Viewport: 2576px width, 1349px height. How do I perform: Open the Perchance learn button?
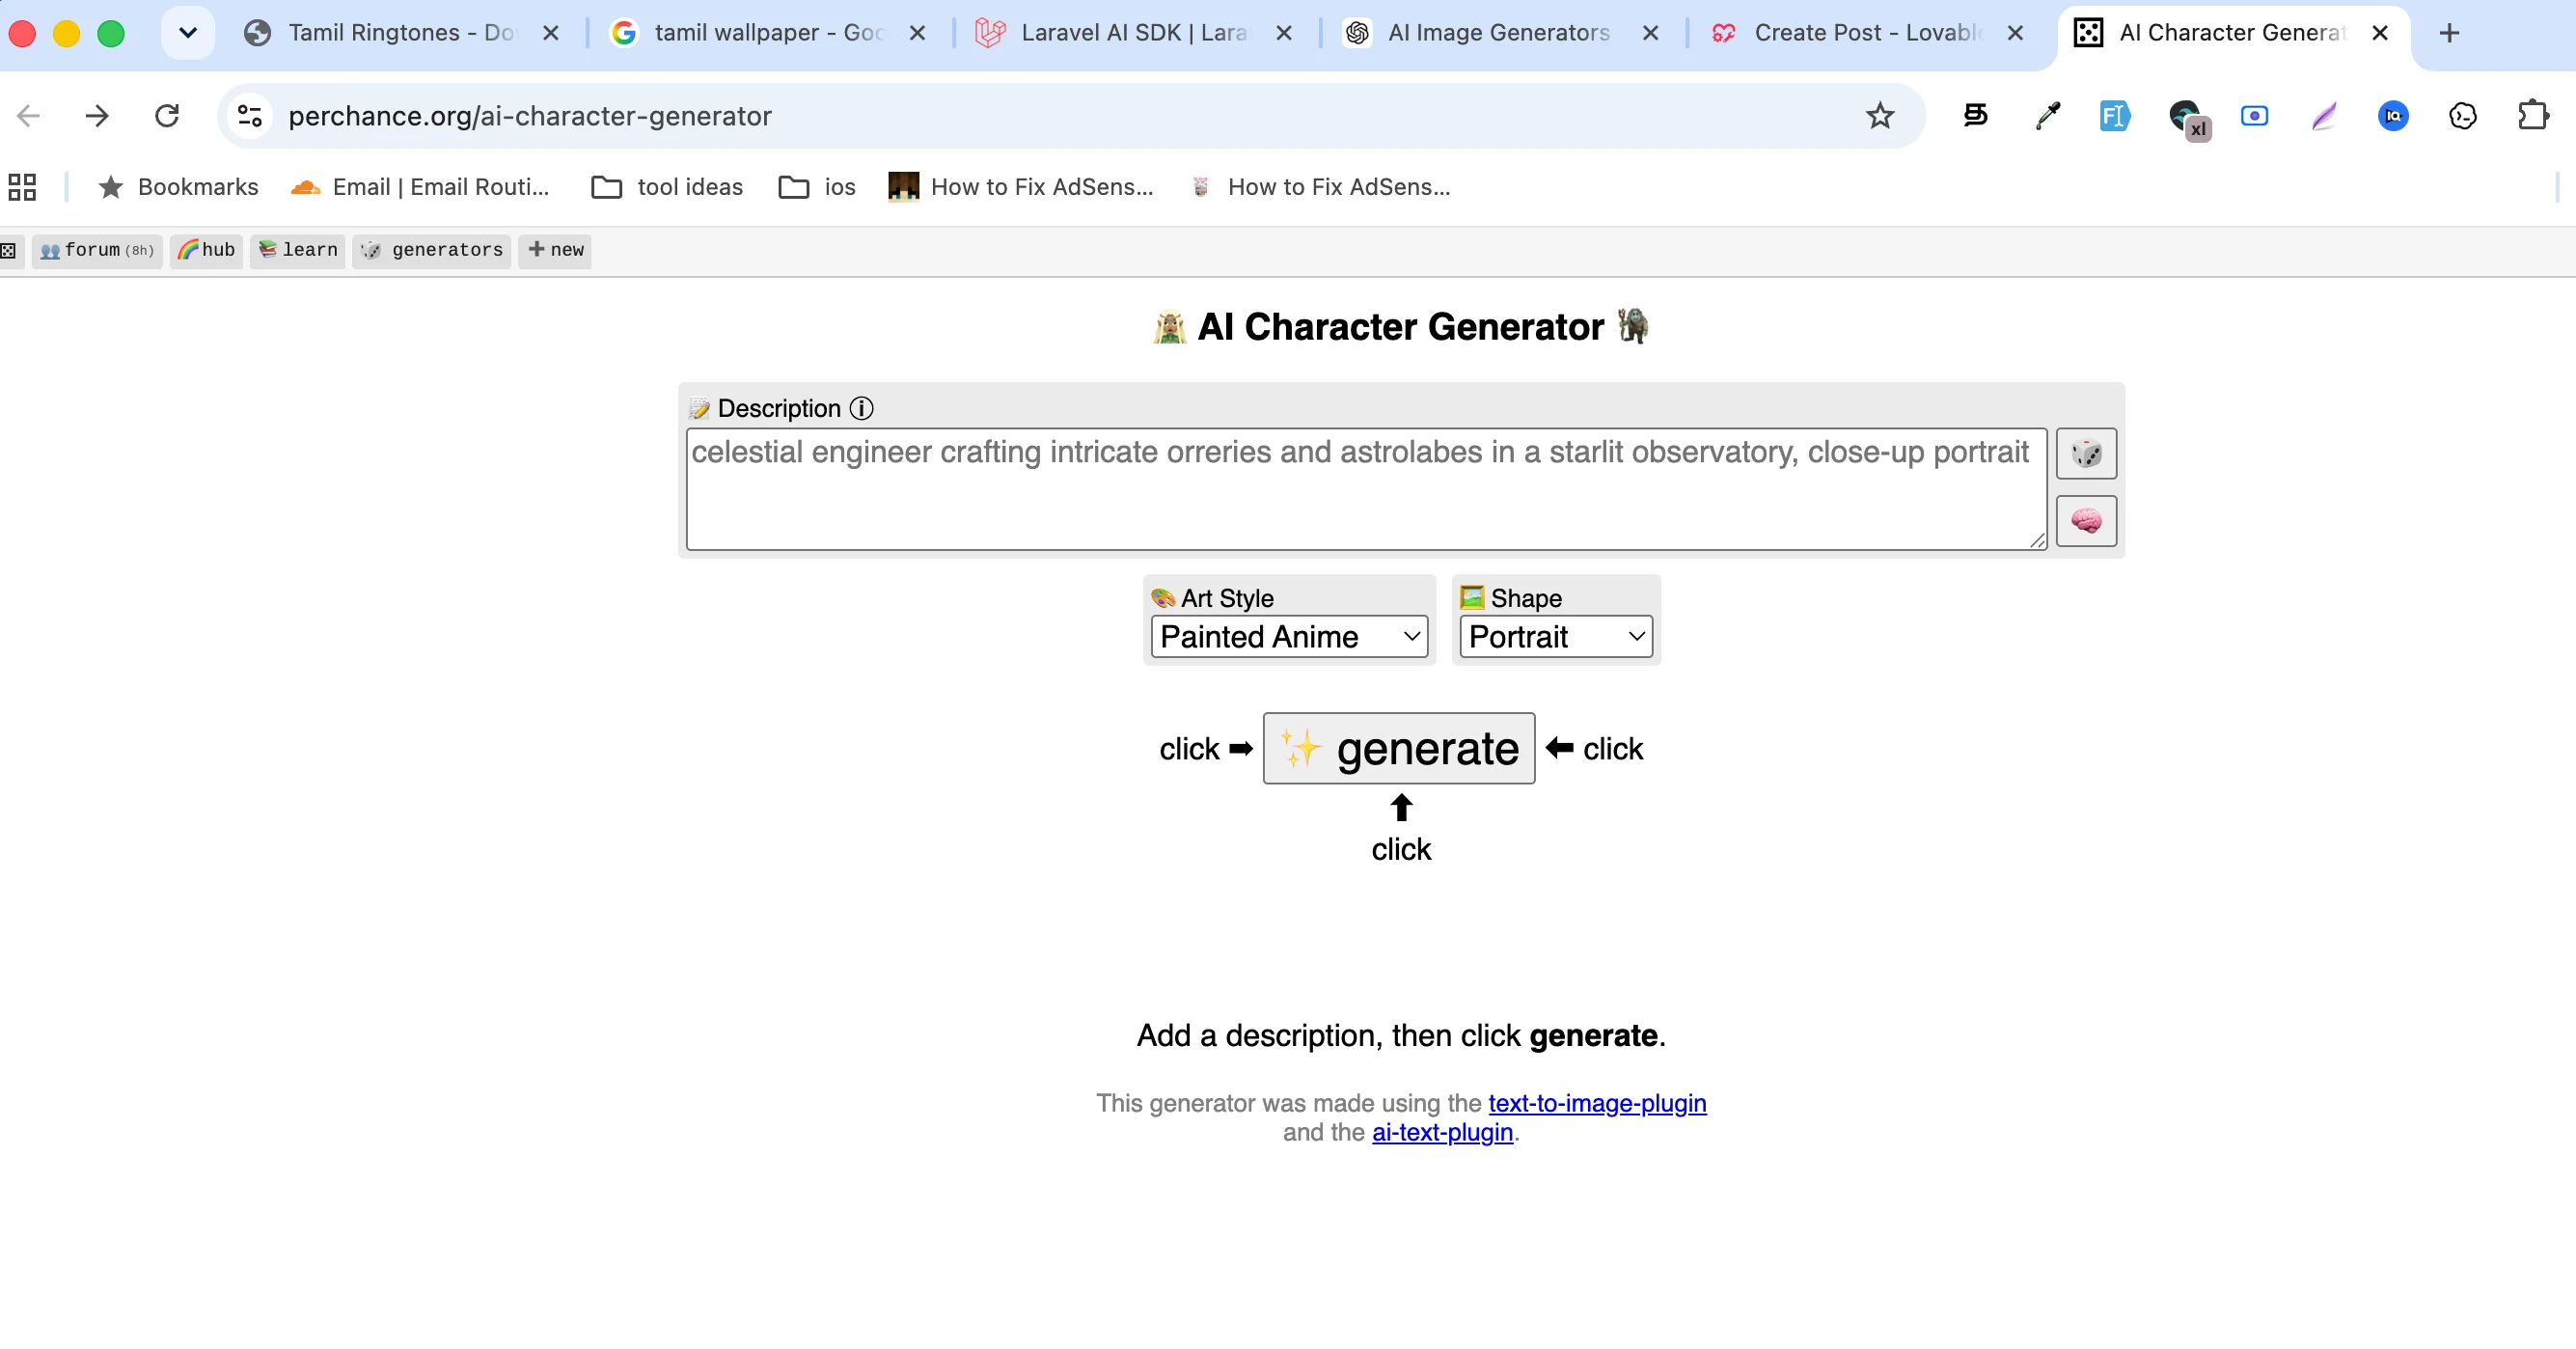(298, 250)
